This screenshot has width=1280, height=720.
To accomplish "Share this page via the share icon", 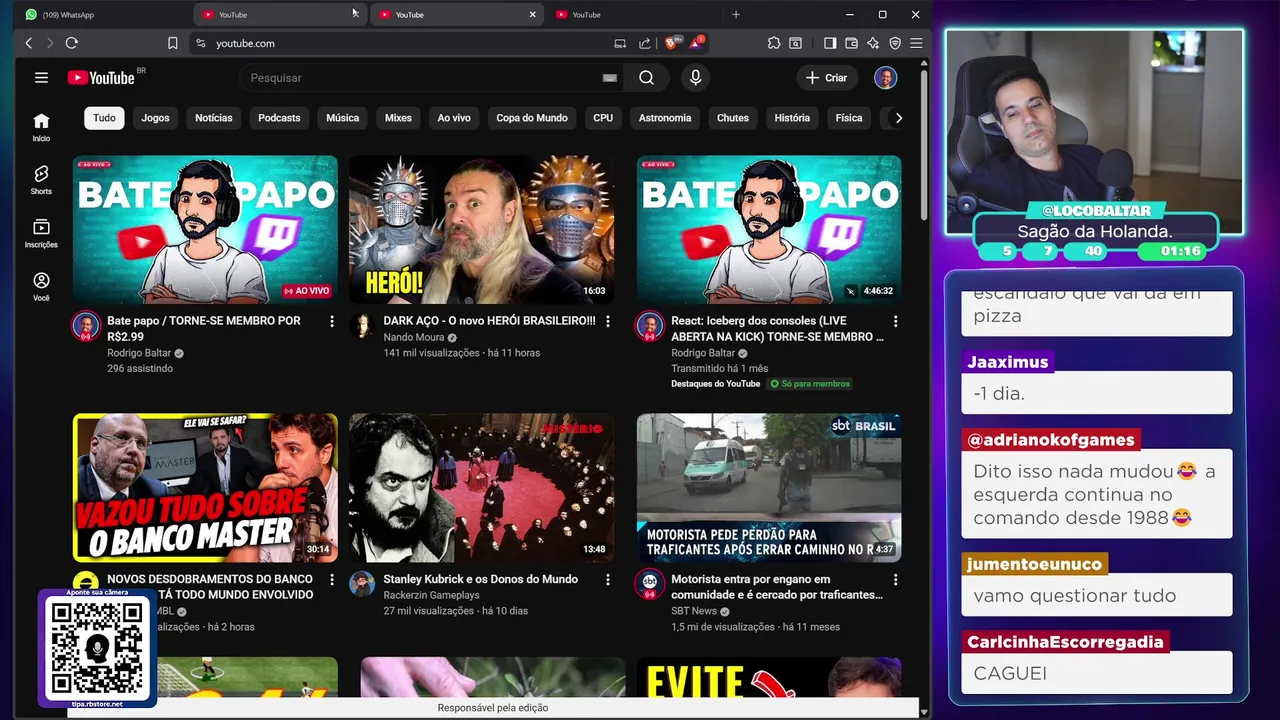I will point(645,43).
